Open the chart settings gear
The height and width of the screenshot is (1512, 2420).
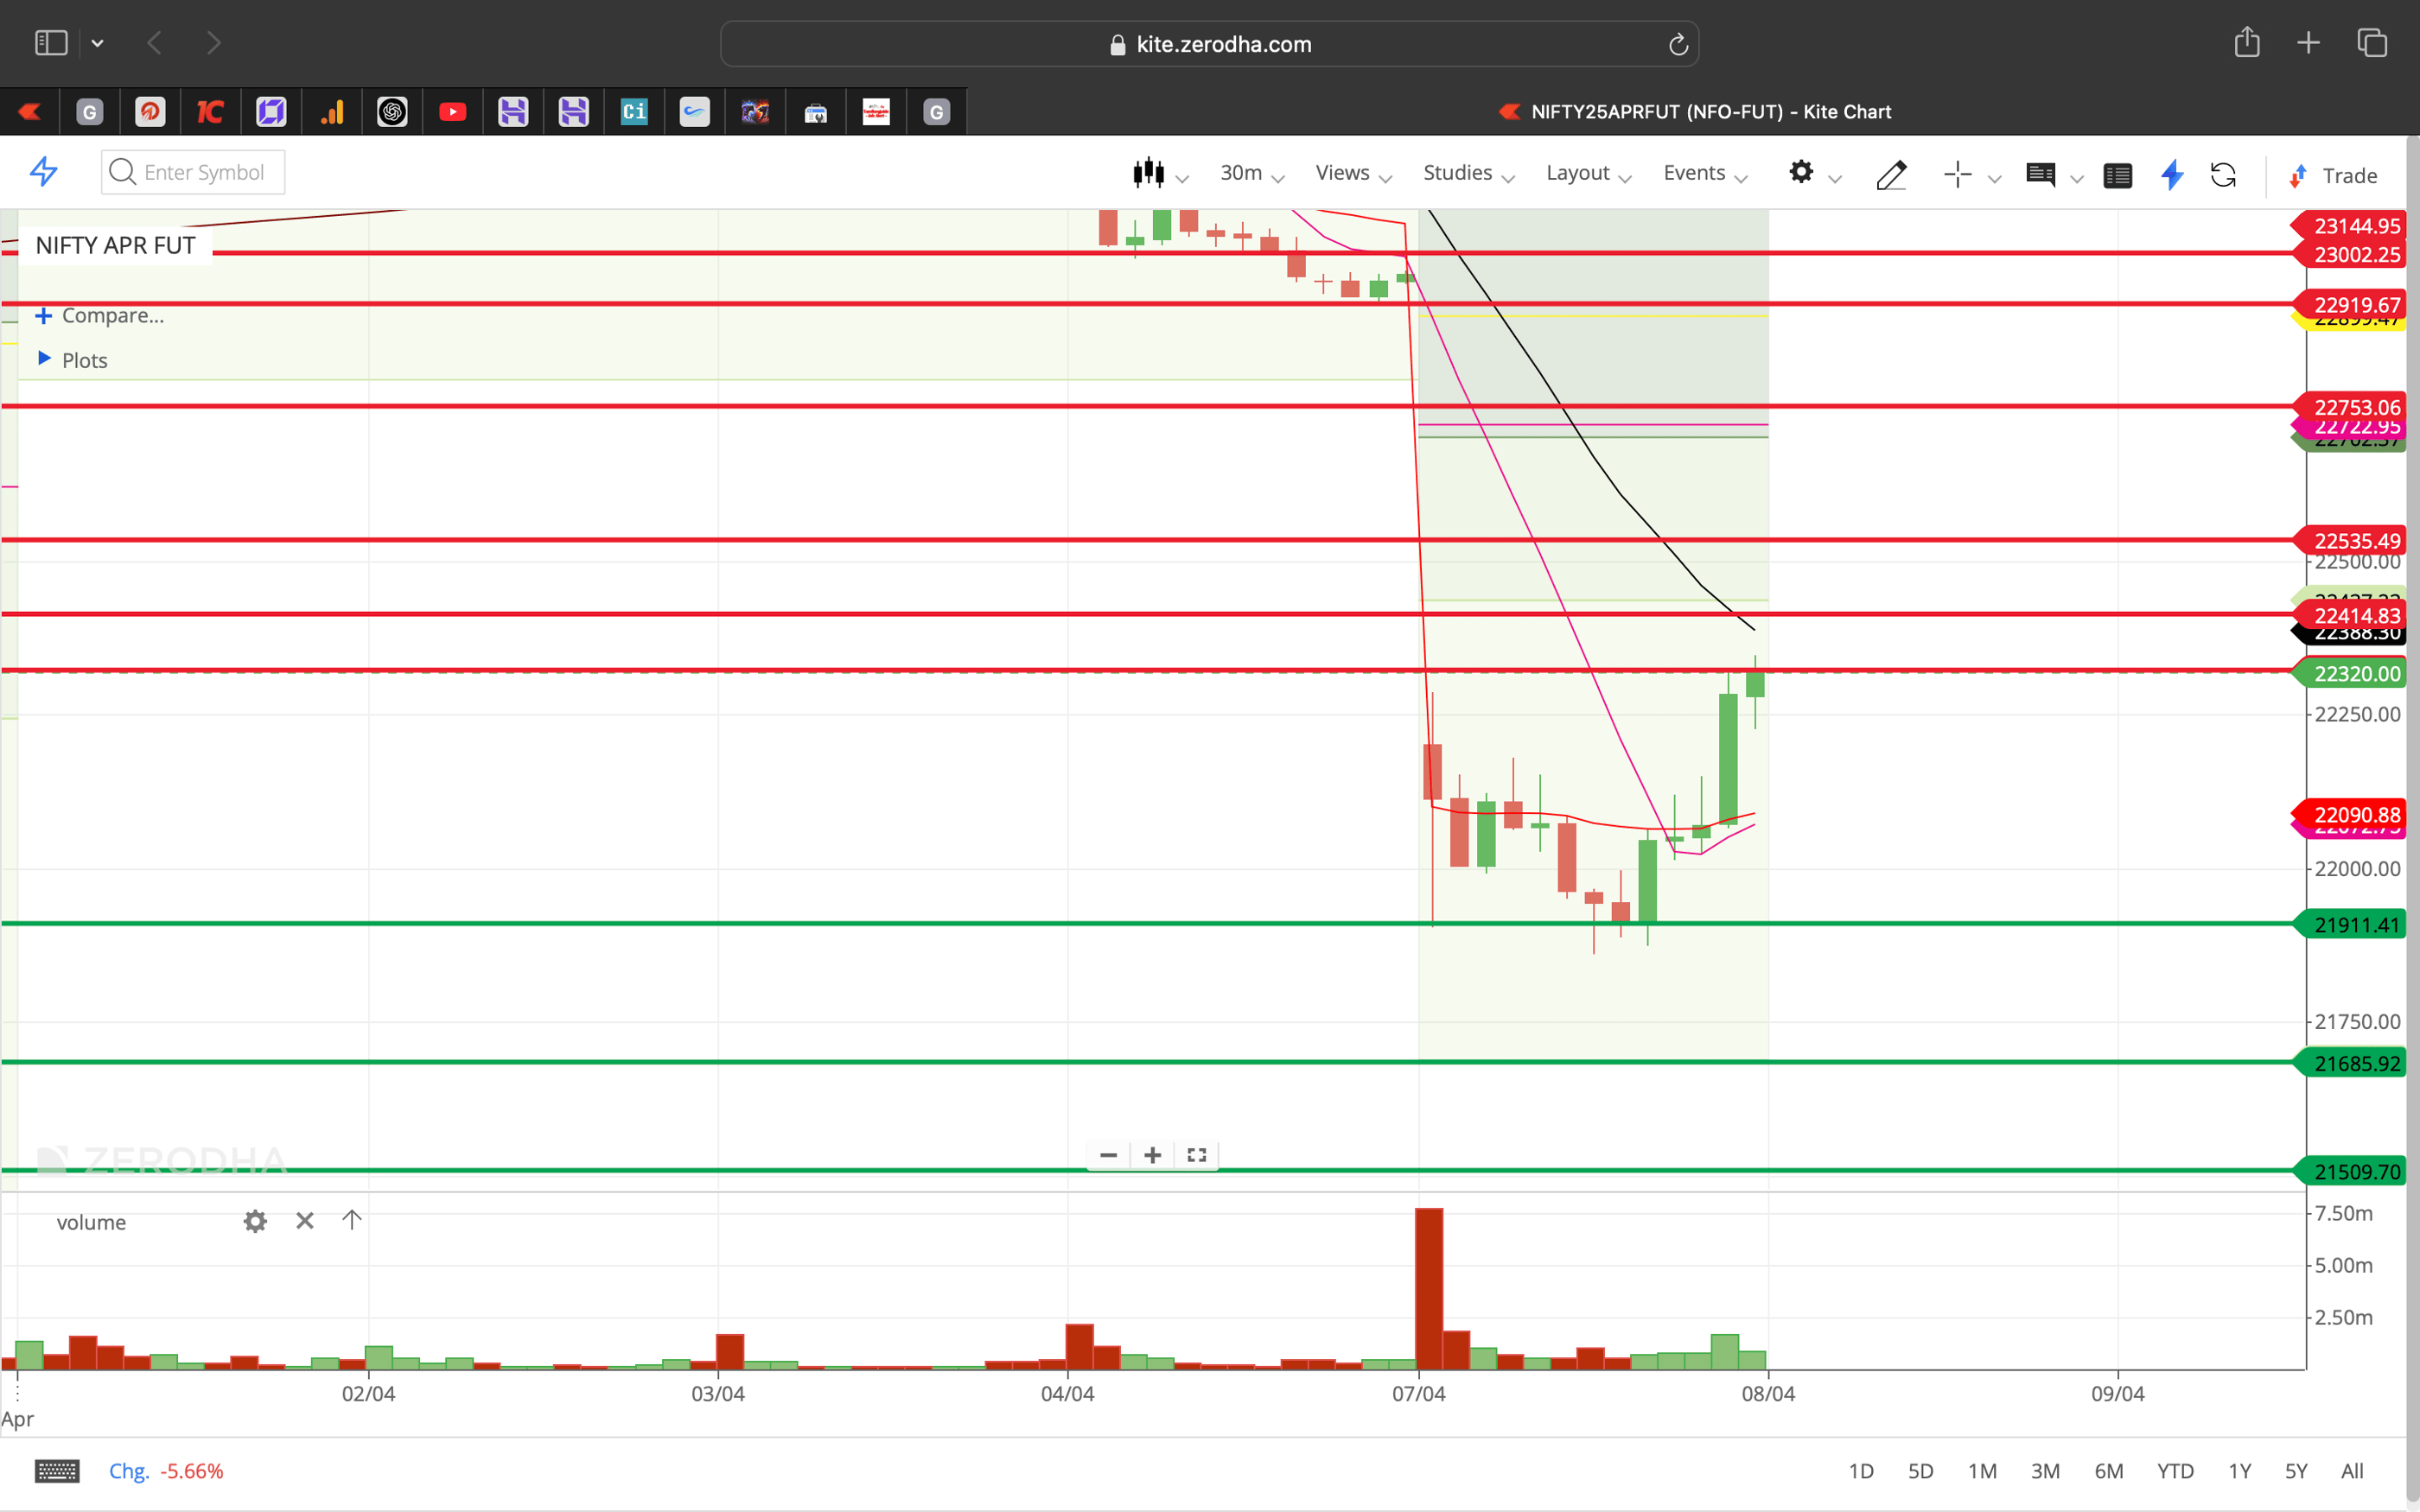pyautogui.click(x=1802, y=173)
